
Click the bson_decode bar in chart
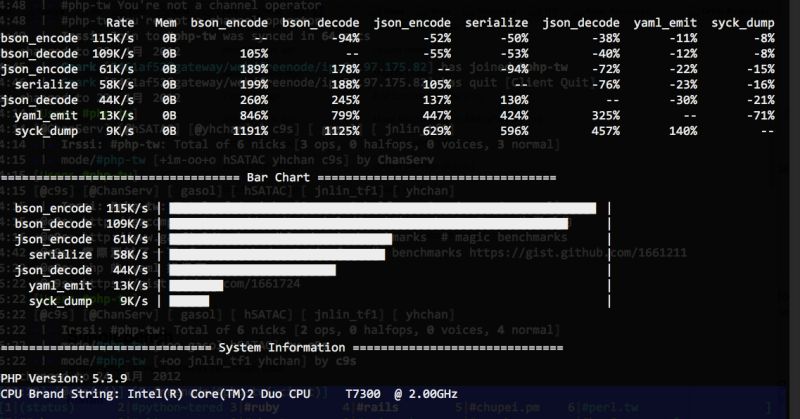click(x=368, y=224)
